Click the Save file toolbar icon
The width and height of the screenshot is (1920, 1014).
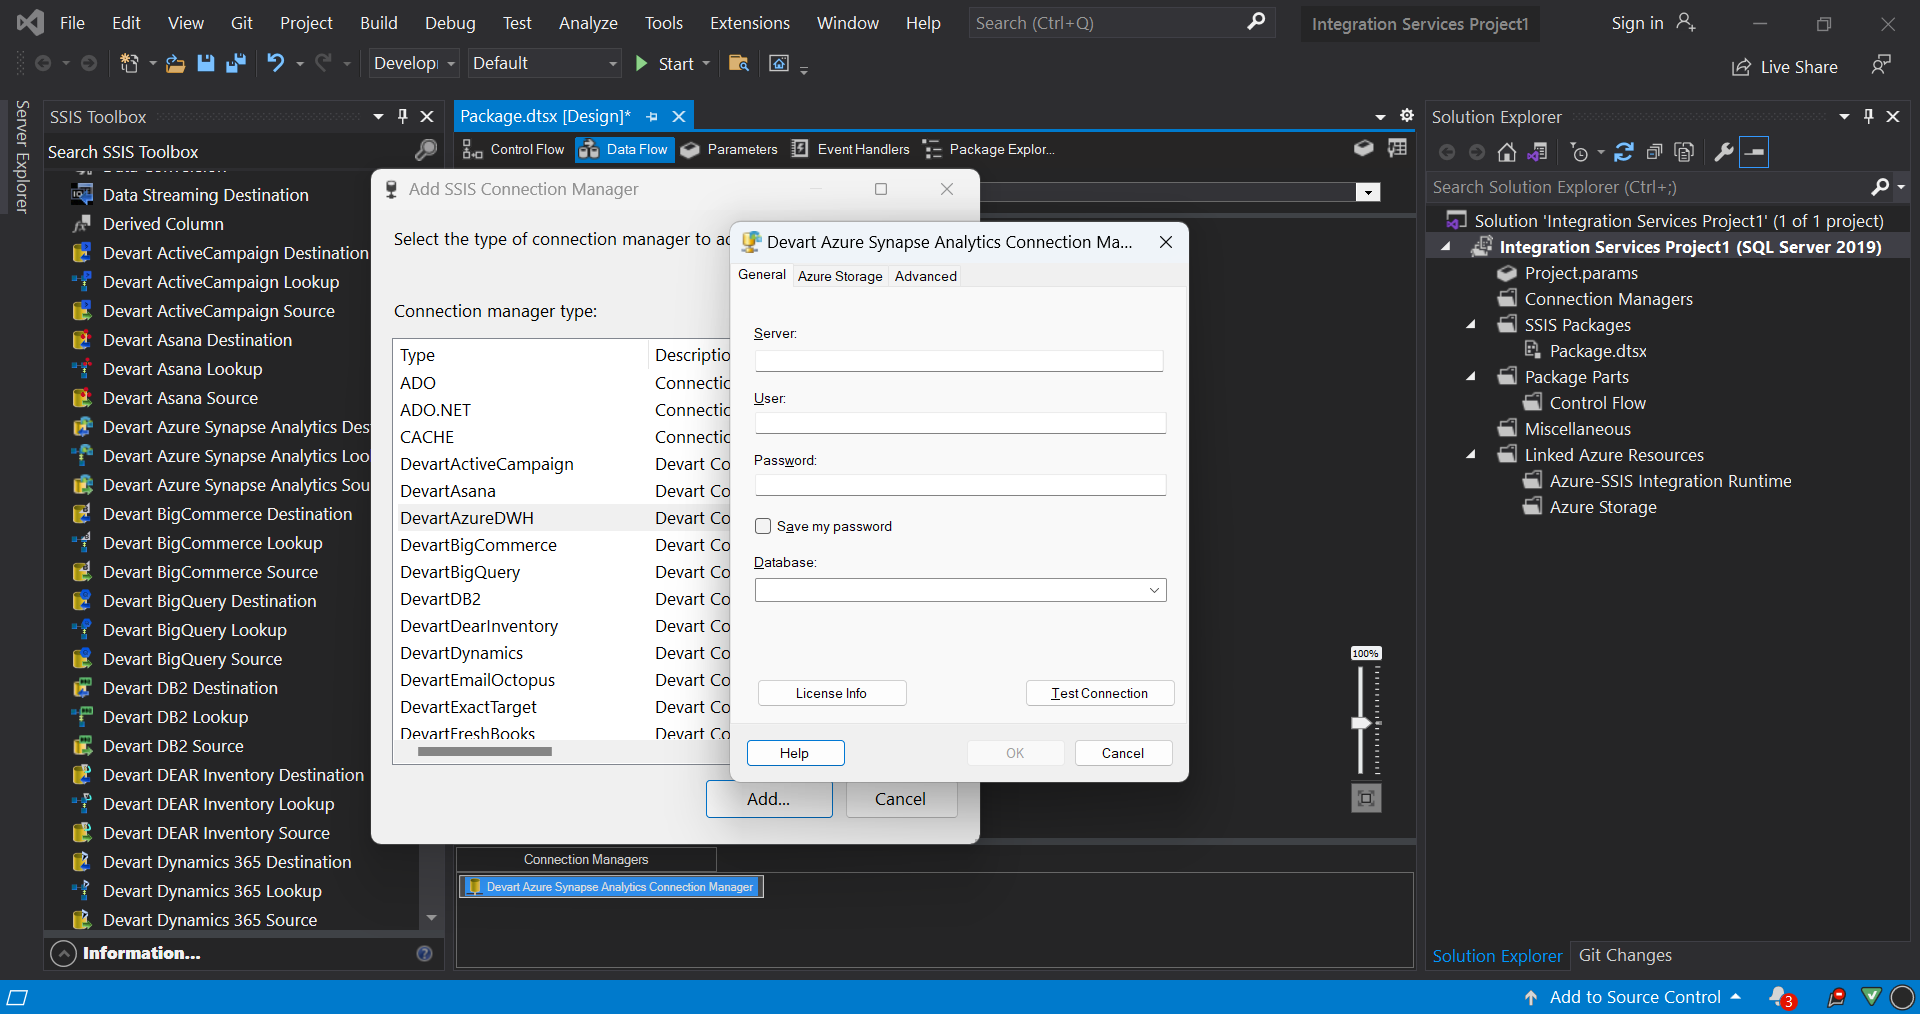(206, 64)
